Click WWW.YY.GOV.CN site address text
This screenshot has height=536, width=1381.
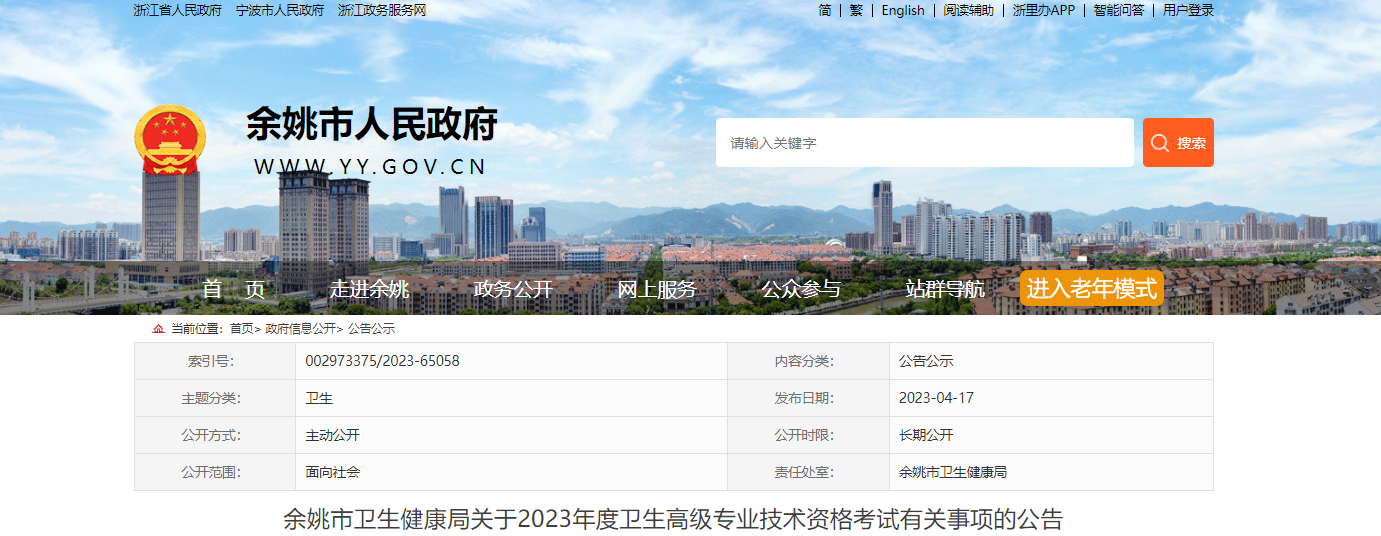tap(370, 167)
